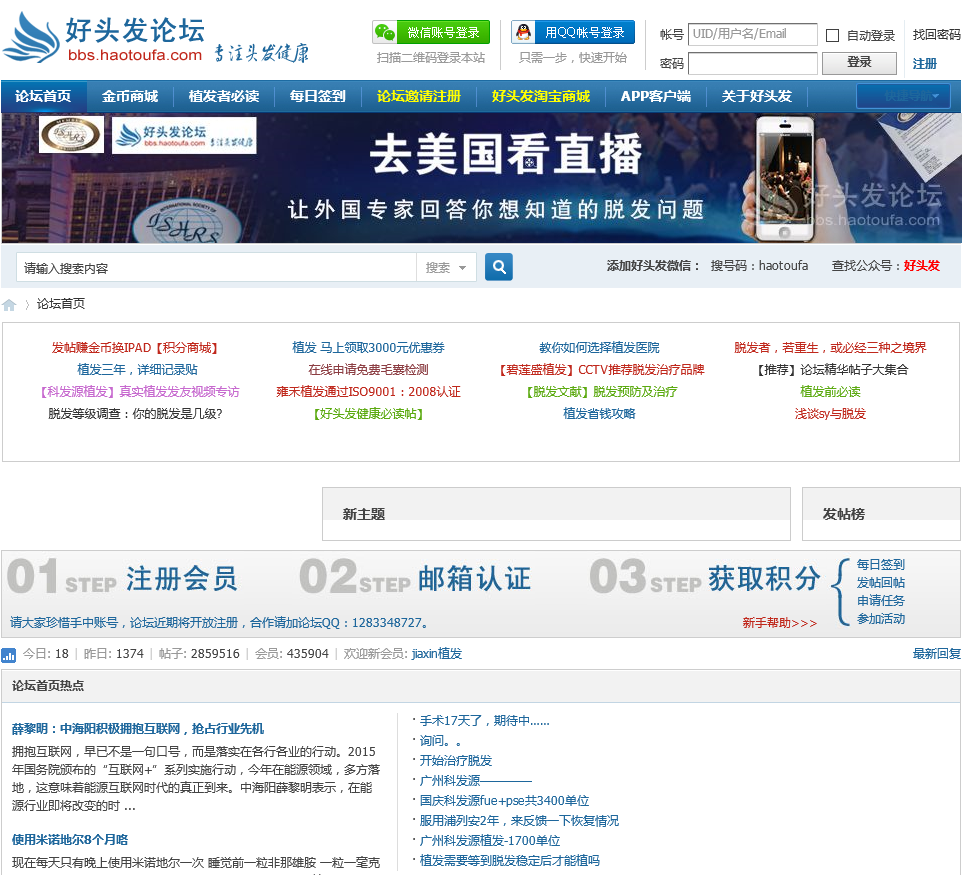Open 植发 马上领取3000元优惠券 link
962x875 pixels.
pyautogui.click(x=368, y=348)
